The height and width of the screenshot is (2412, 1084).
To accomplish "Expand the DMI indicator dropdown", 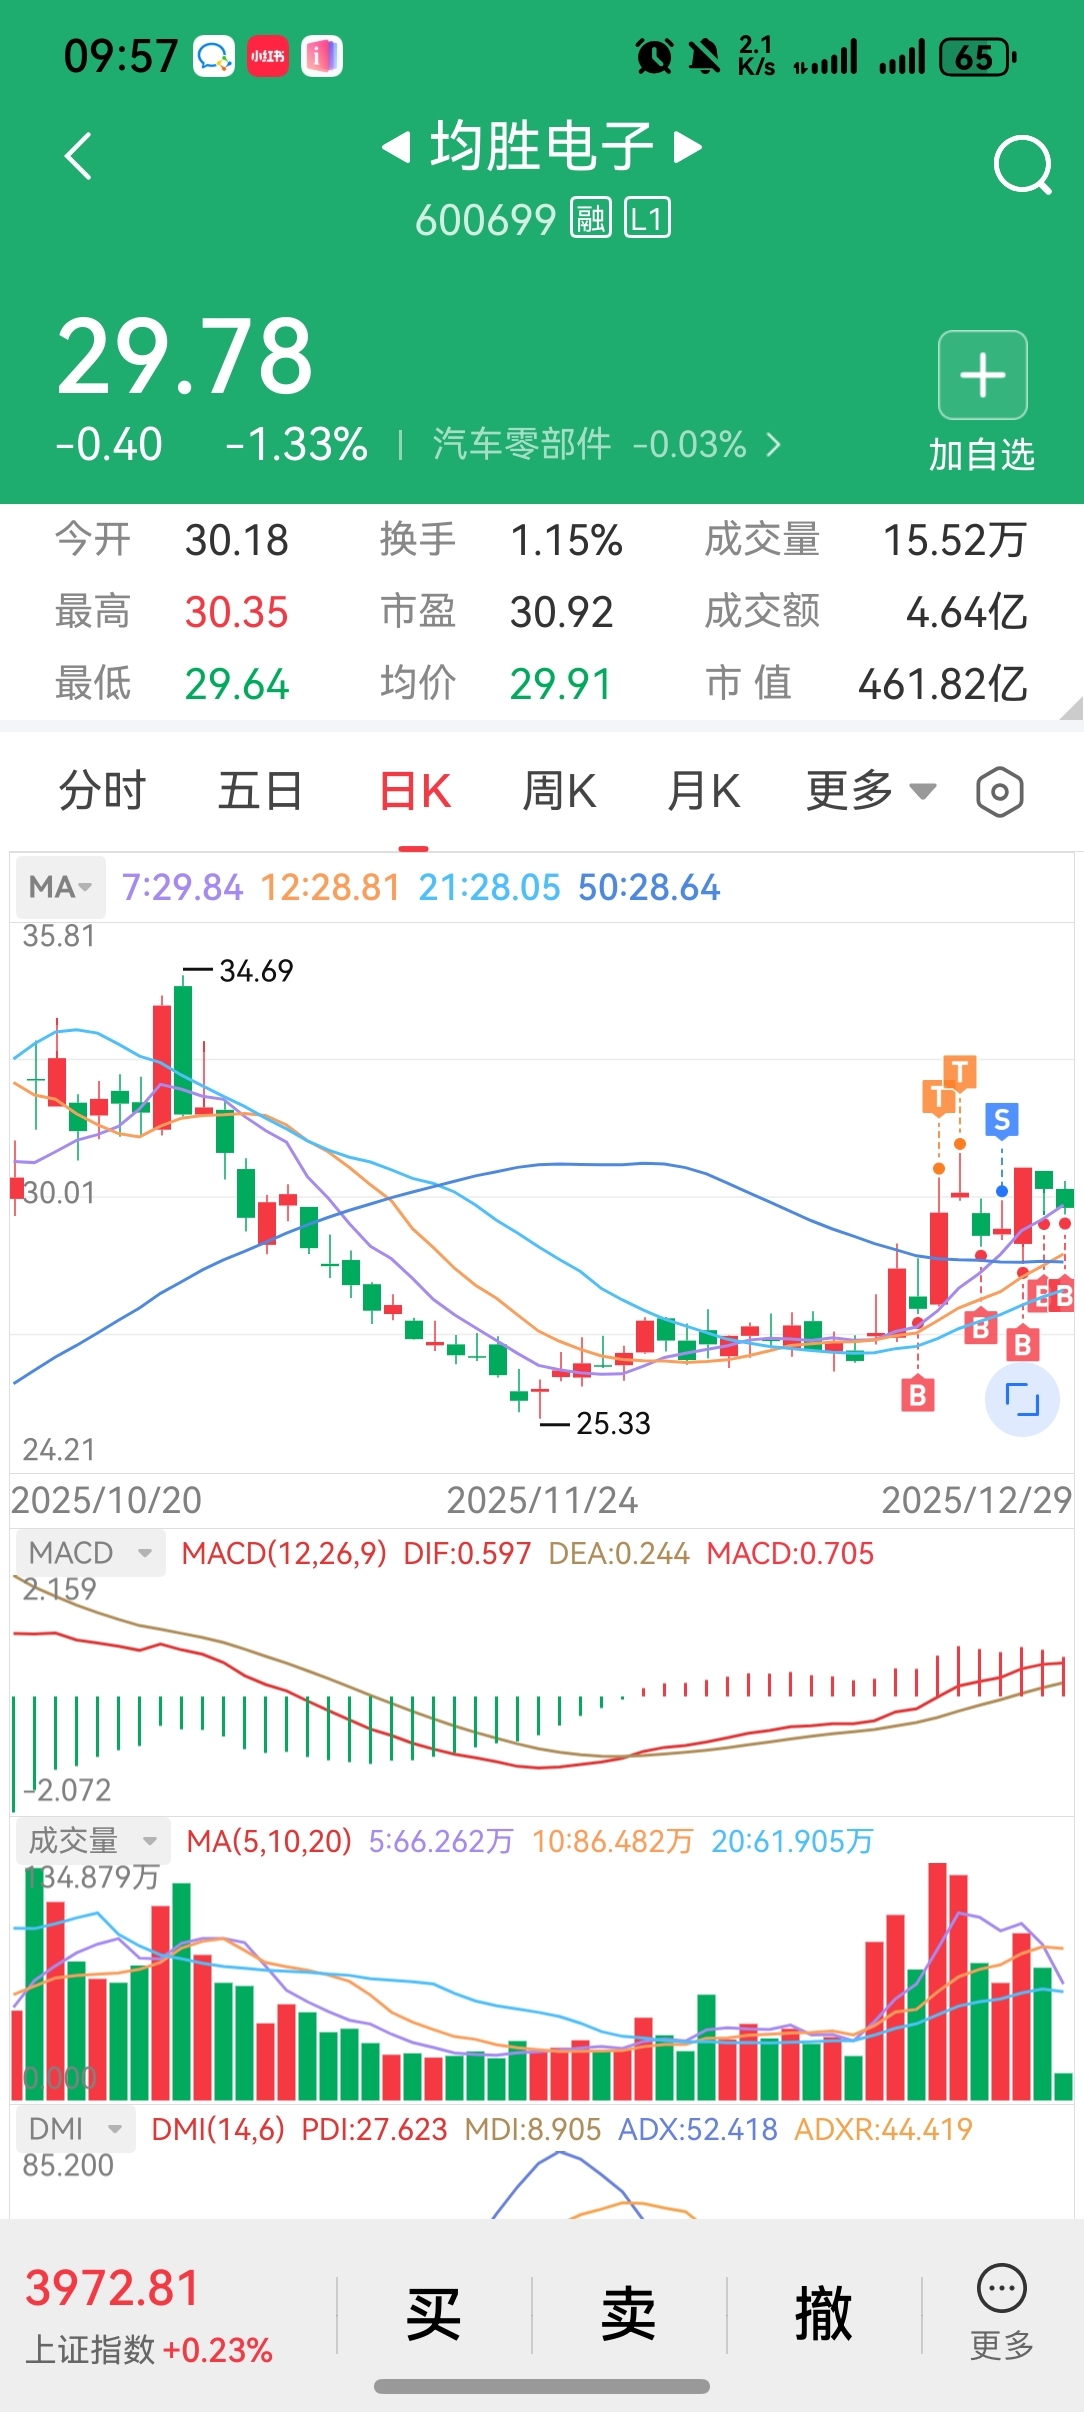I will [75, 2129].
